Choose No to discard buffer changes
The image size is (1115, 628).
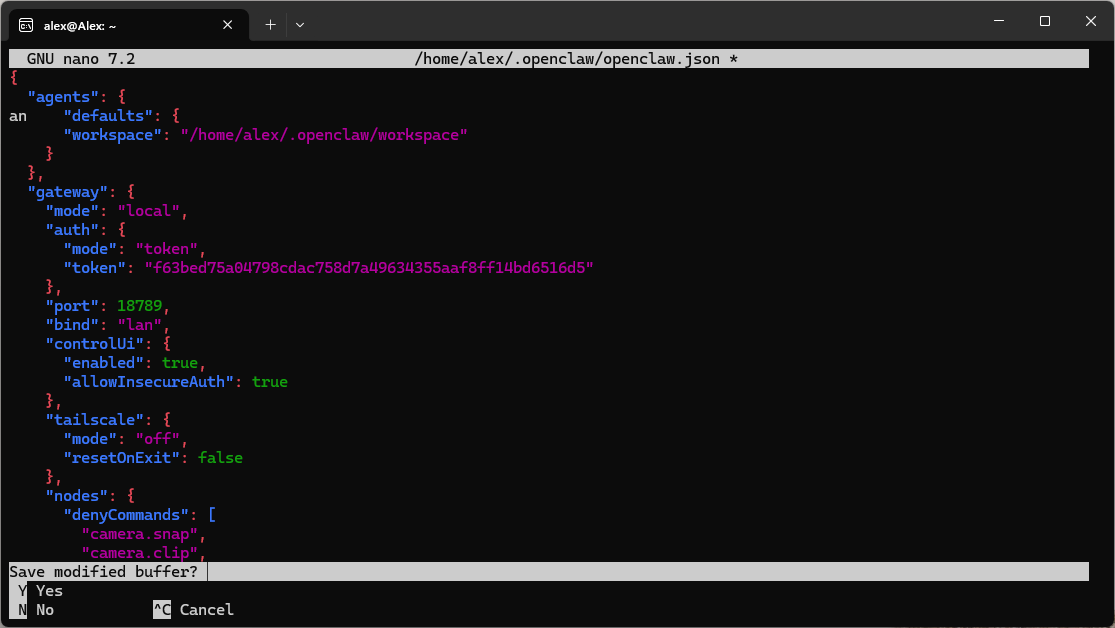[x=45, y=610]
